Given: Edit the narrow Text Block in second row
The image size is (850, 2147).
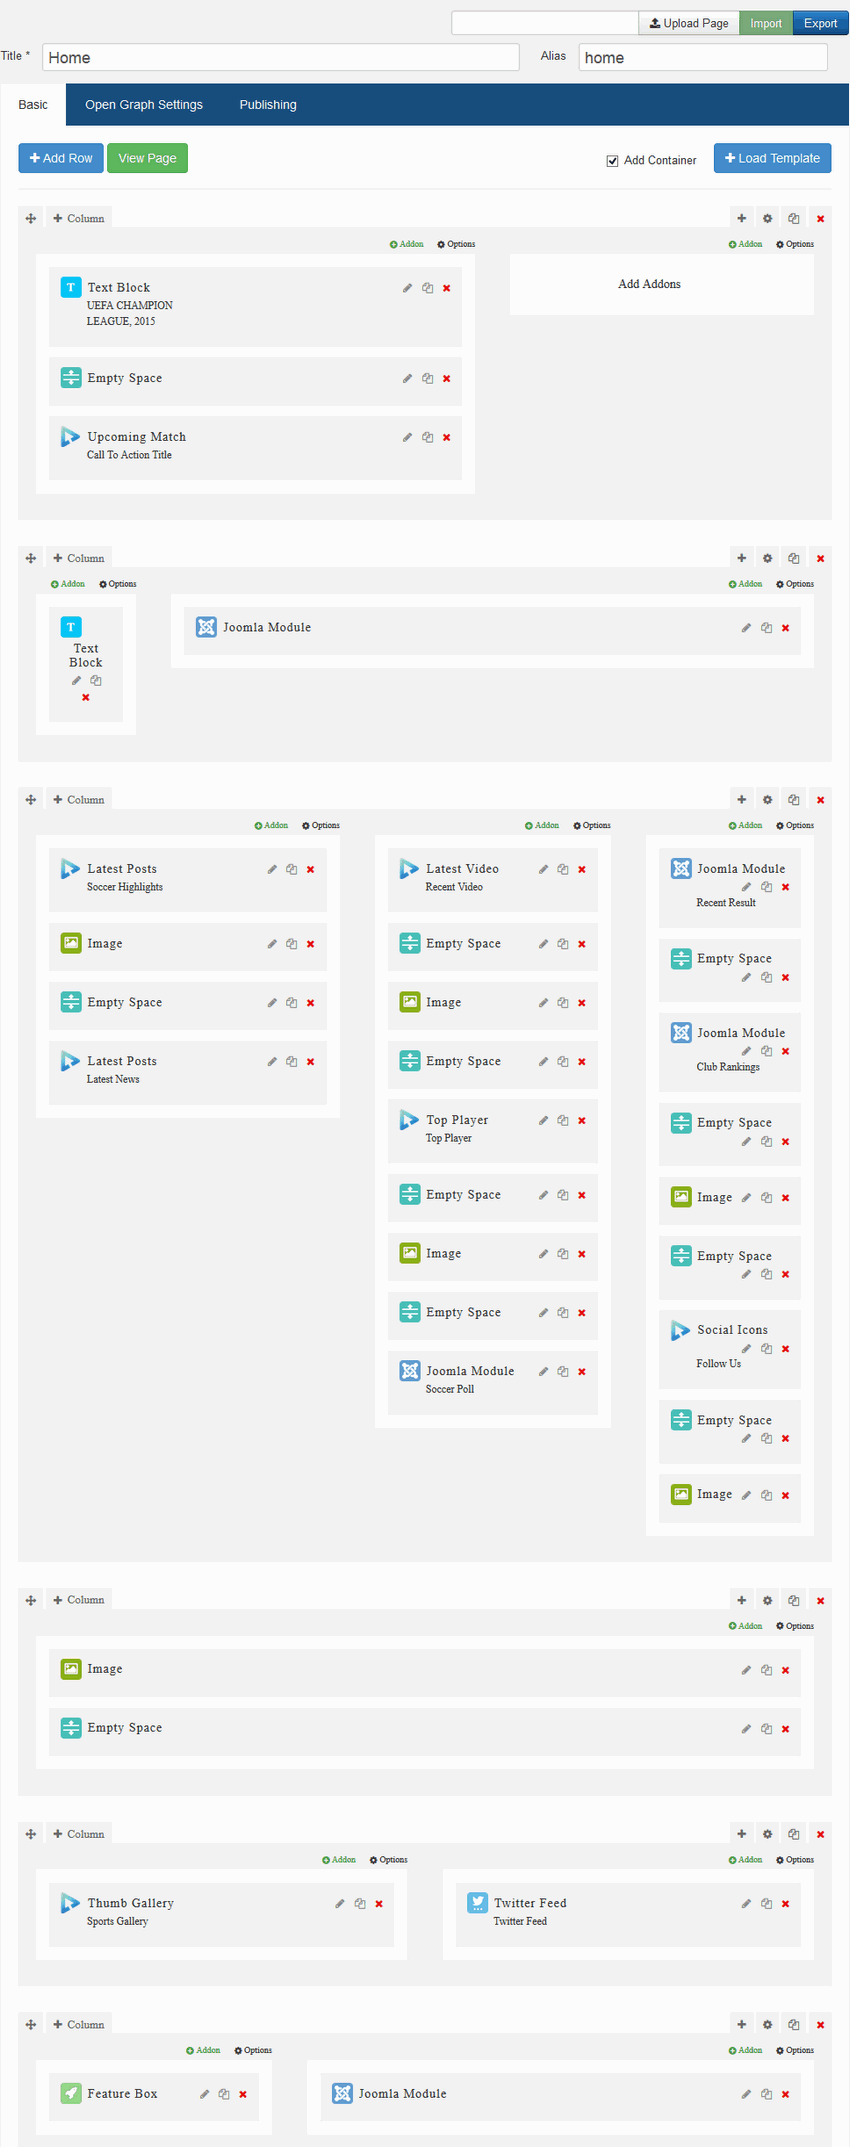Looking at the screenshot, I should [76, 681].
